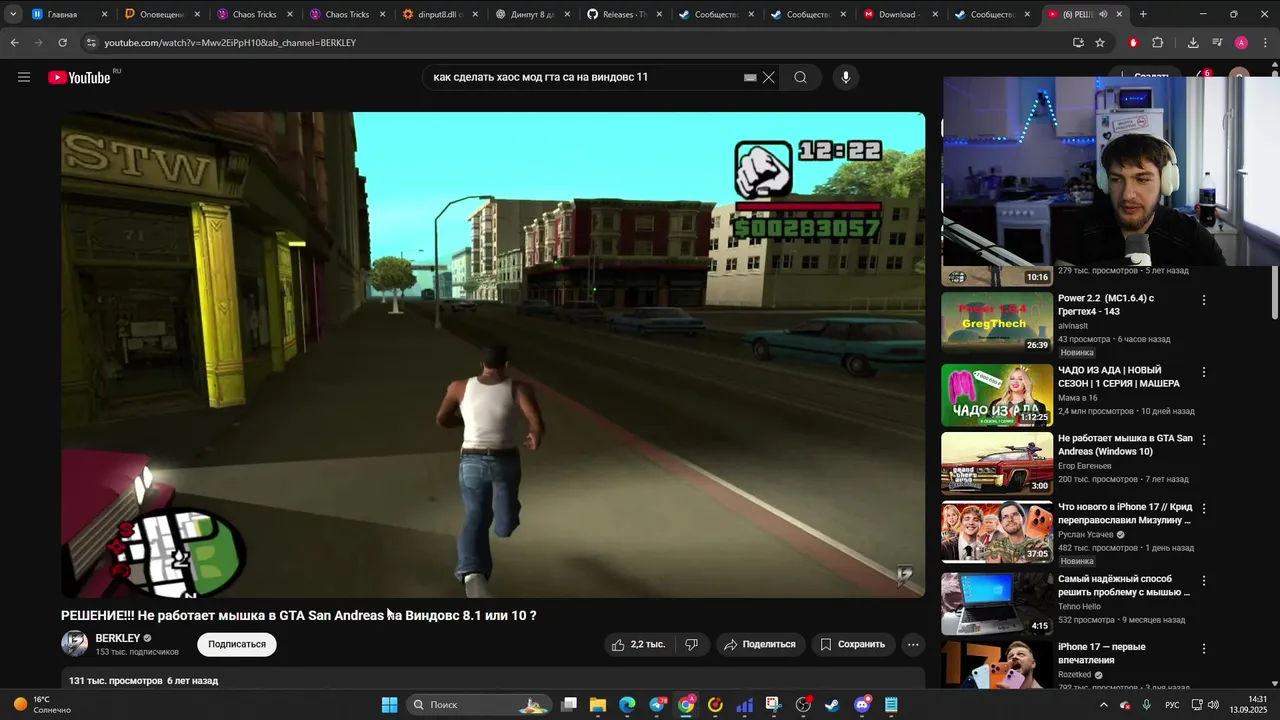Subscribe with the Подписаться button
The width and height of the screenshot is (1280, 720).
tap(237, 644)
